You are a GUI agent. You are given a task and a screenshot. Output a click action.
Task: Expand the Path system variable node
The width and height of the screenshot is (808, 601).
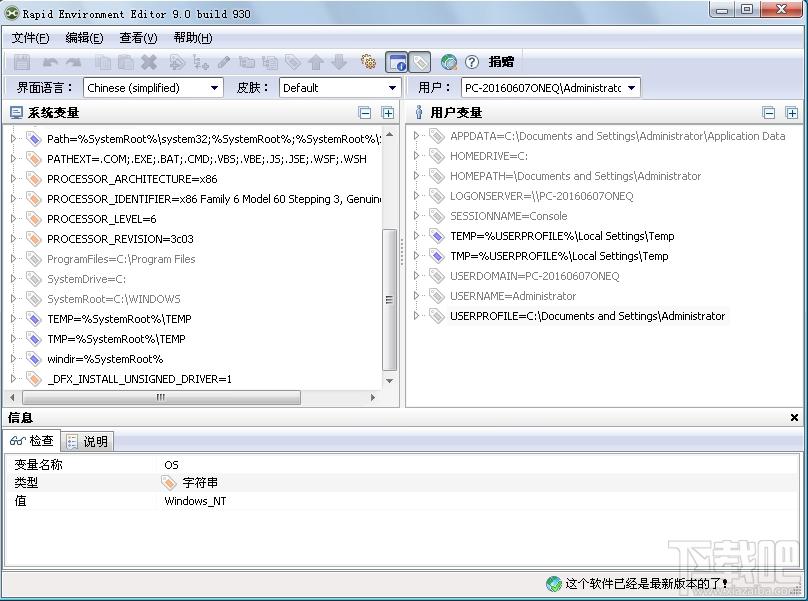pyautogui.click(x=14, y=139)
